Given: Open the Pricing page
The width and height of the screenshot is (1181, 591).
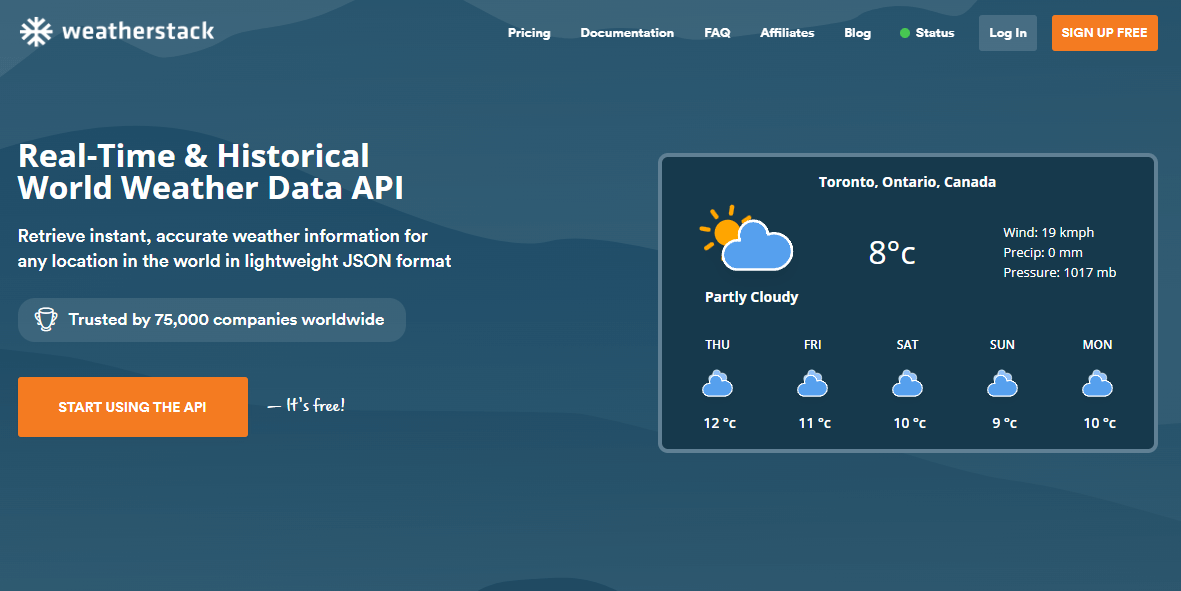Looking at the screenshot, I should pos(529,33).
